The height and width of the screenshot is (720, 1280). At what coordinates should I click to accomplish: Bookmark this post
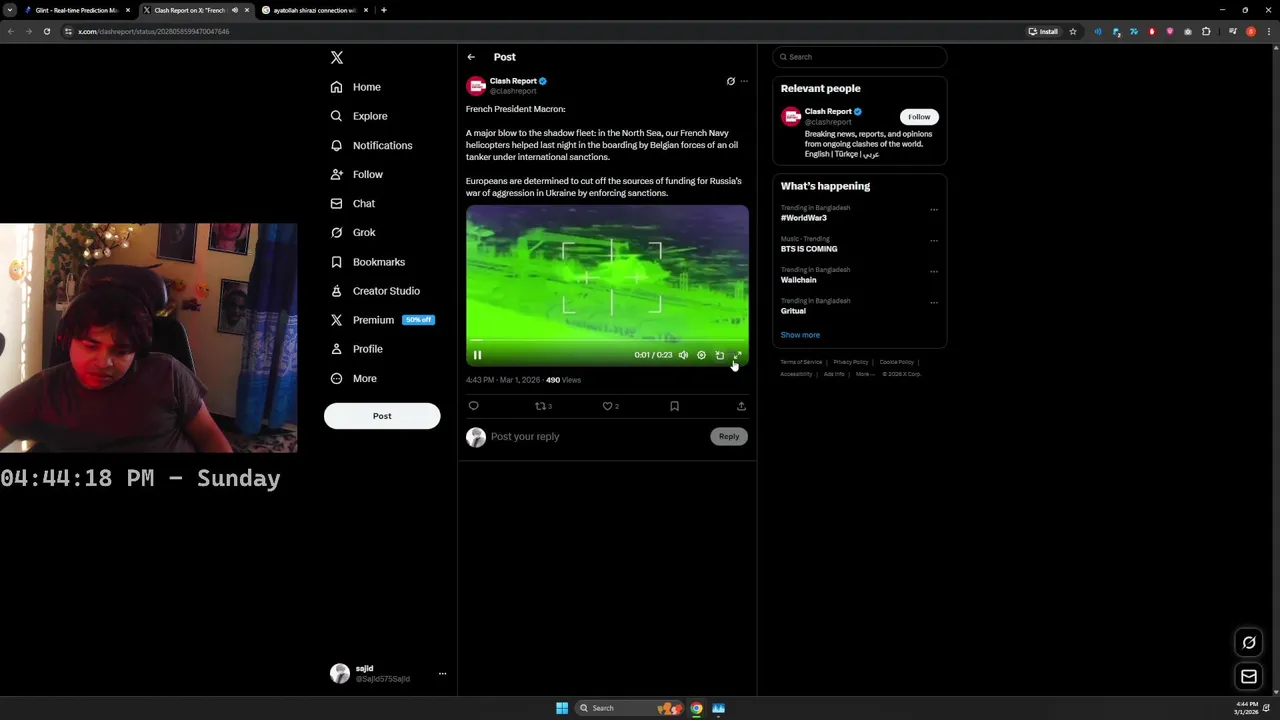tap(674, 406)
